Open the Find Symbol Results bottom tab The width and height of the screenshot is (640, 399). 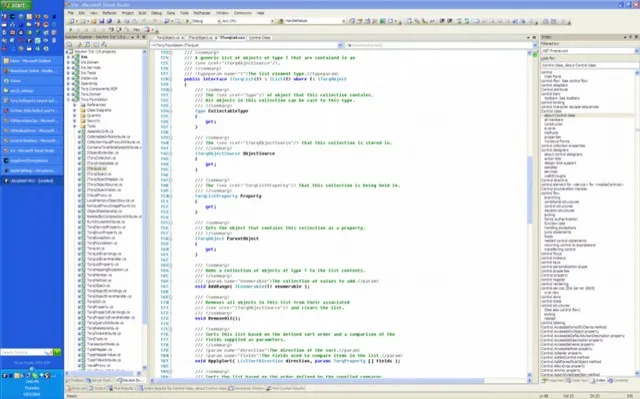click(x=286, y=388)
